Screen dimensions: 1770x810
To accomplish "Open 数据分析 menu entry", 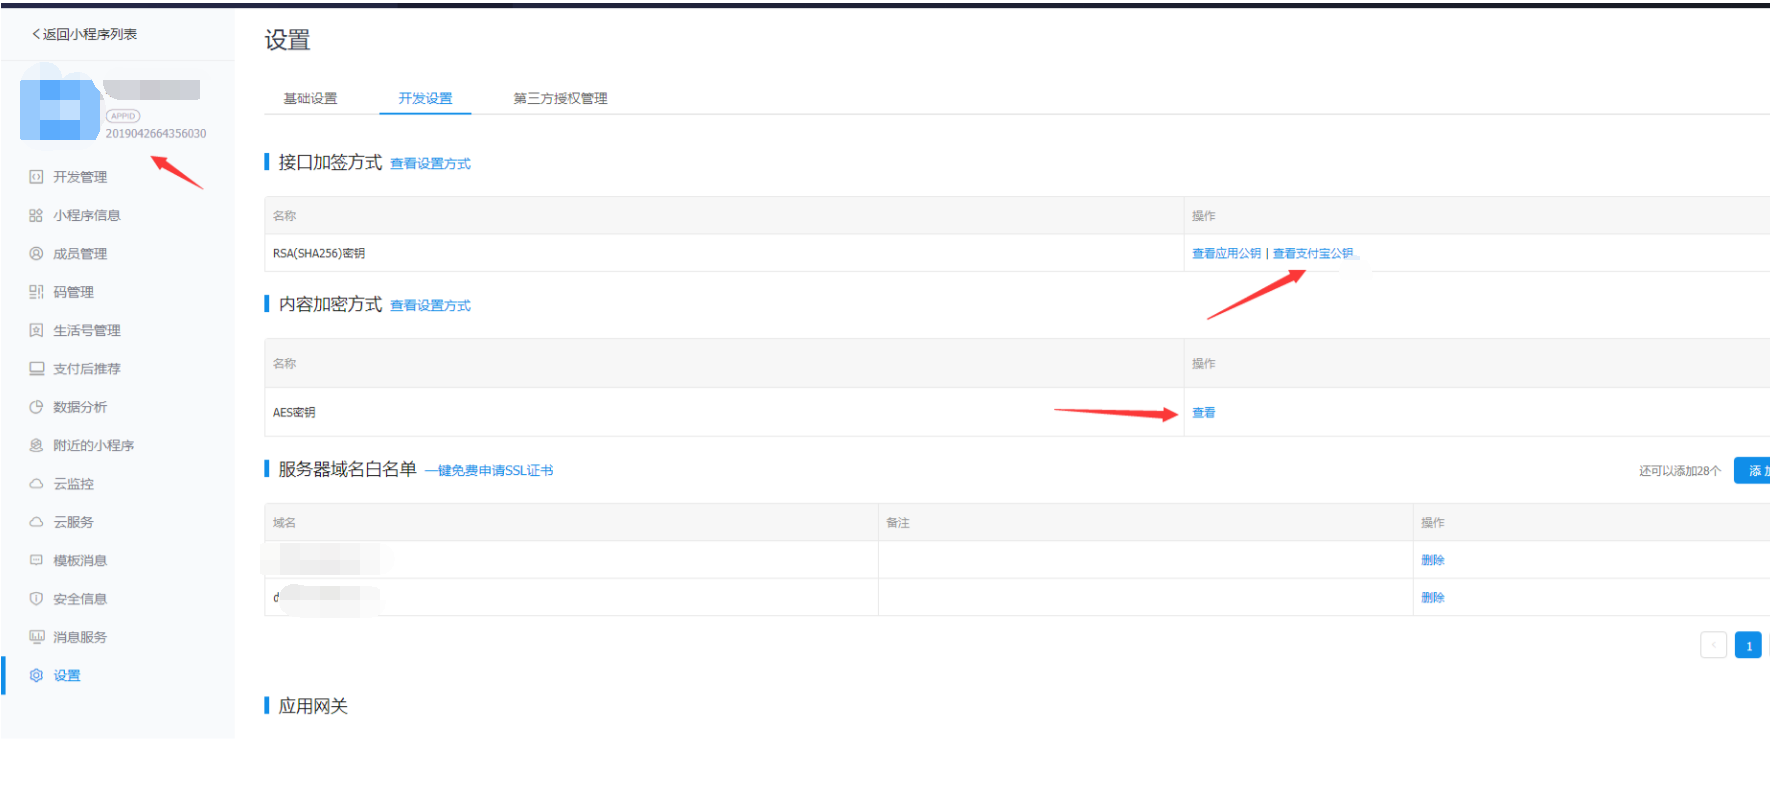I will tap(80, 407).
